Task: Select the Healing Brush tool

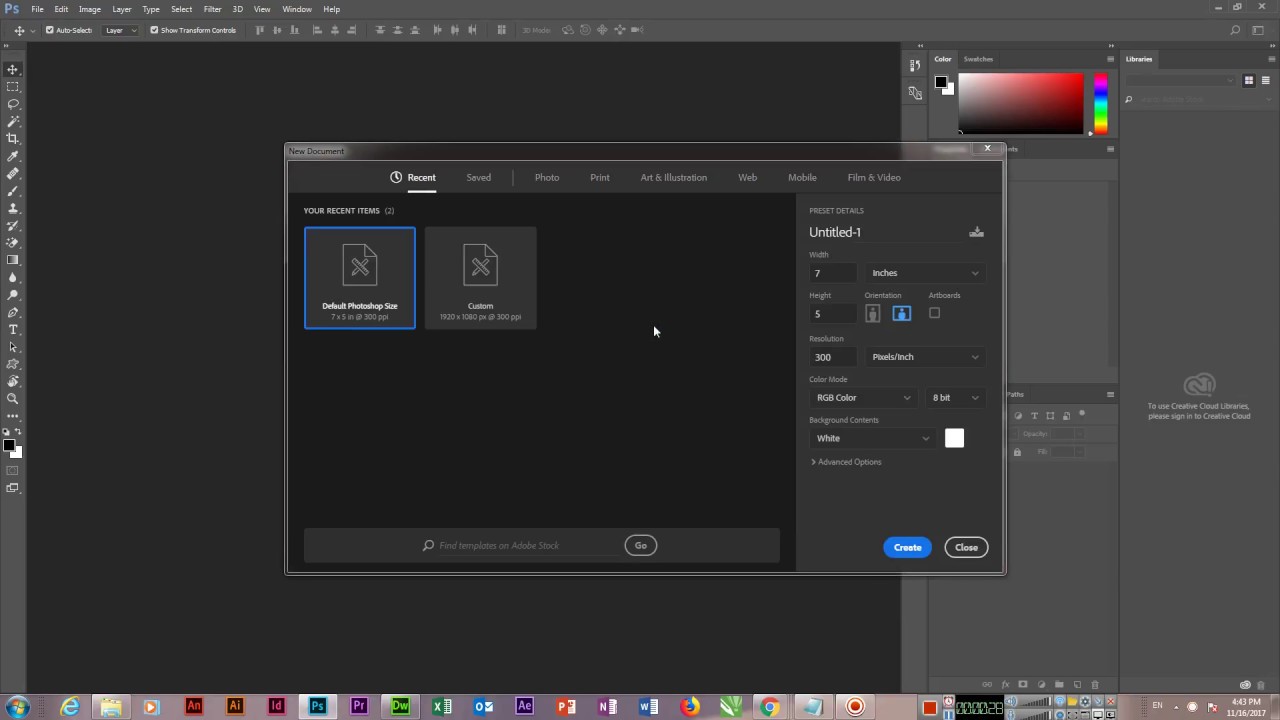Action: (x=13, y=173)
